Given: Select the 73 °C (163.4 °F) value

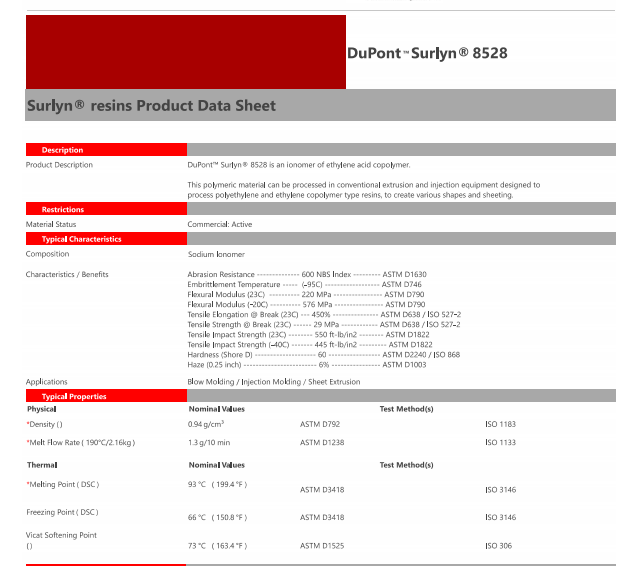Looking at the screenshot, I should point(218,546).
